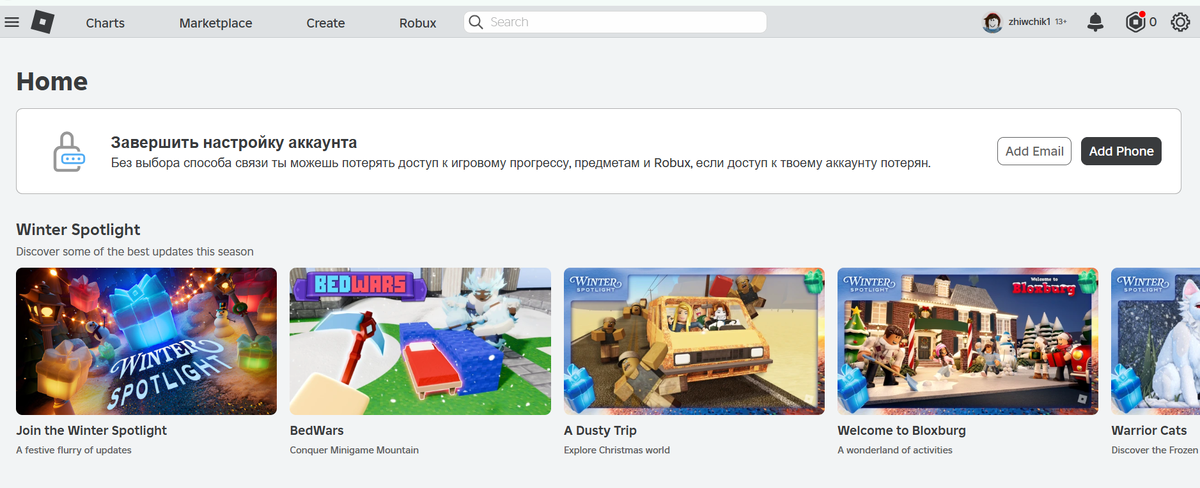Viewport: 1200px width, 488px height.
Task: Click the Add Email button
Action: (x=1034, y=151)
